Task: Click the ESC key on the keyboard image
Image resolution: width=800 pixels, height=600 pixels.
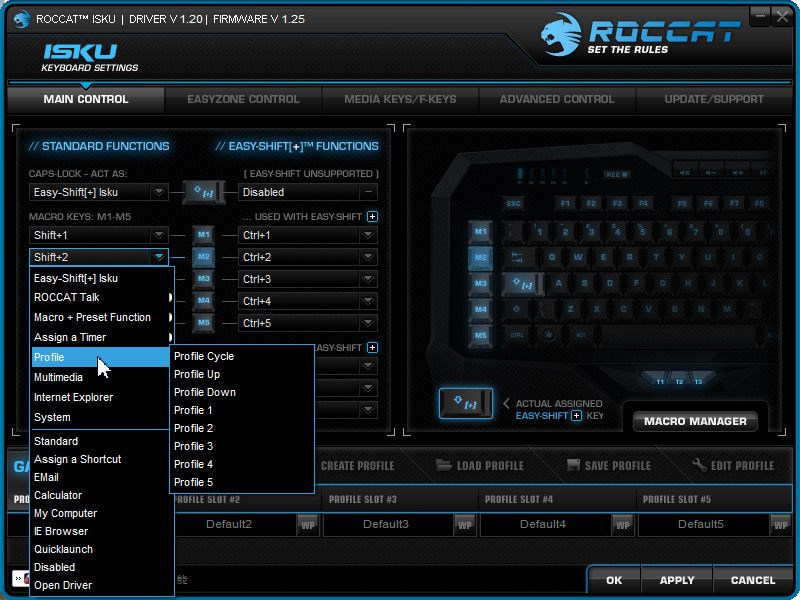Action: [x=513, y=204]
